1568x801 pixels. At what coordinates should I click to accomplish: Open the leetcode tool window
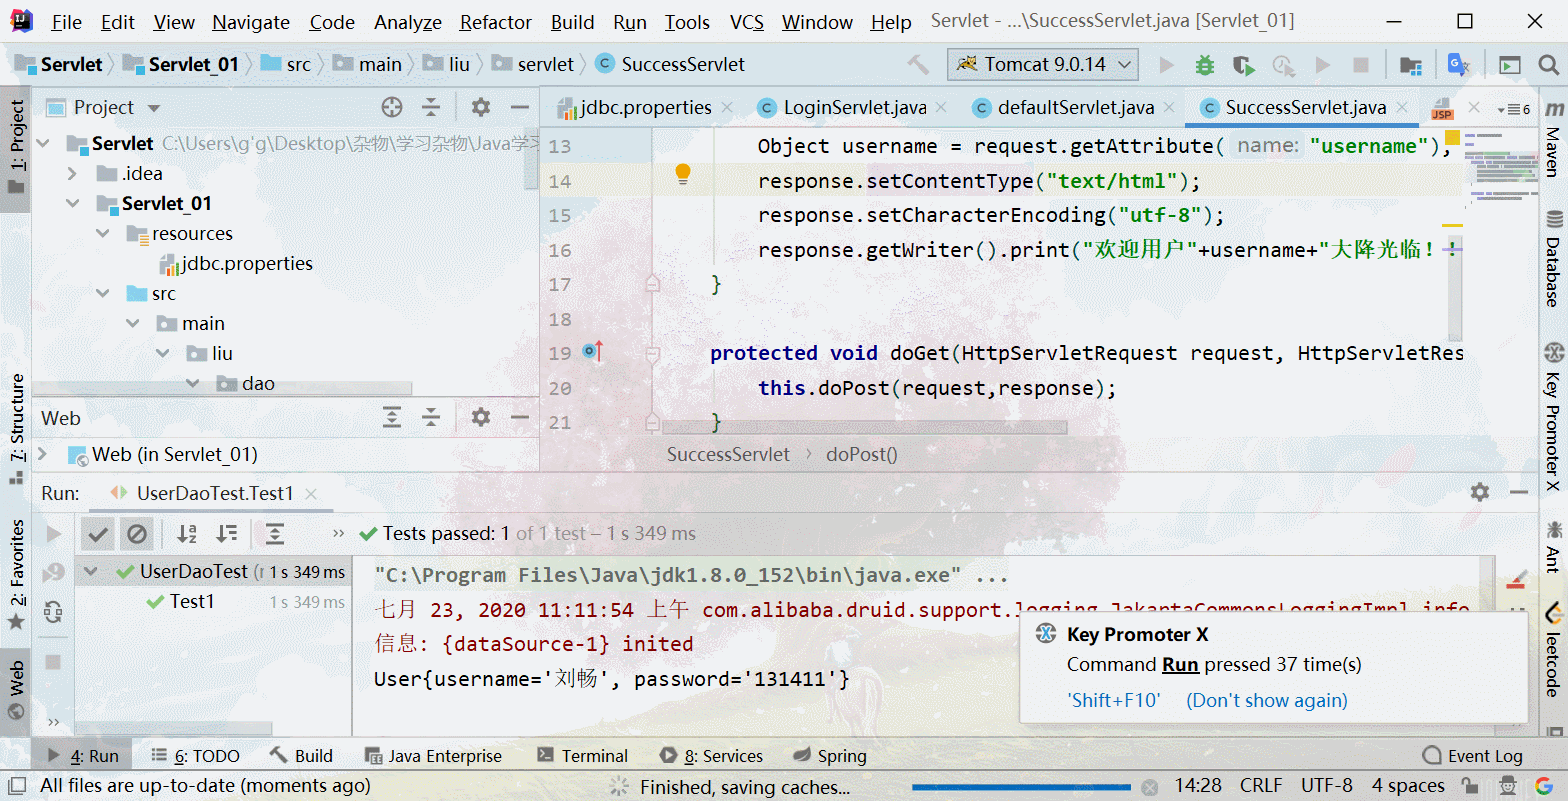[x=1553, y=650]
